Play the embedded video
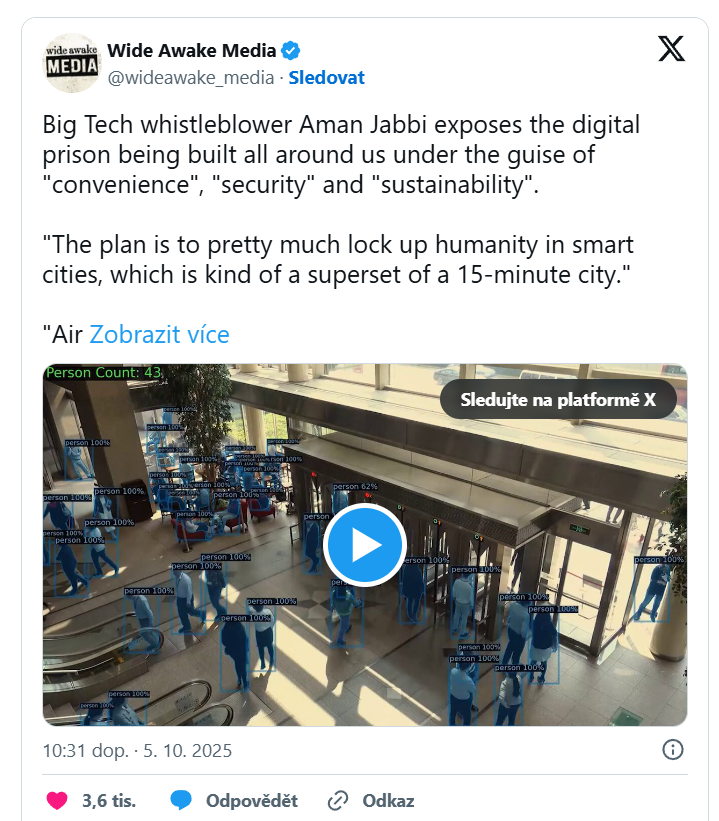 364,545
